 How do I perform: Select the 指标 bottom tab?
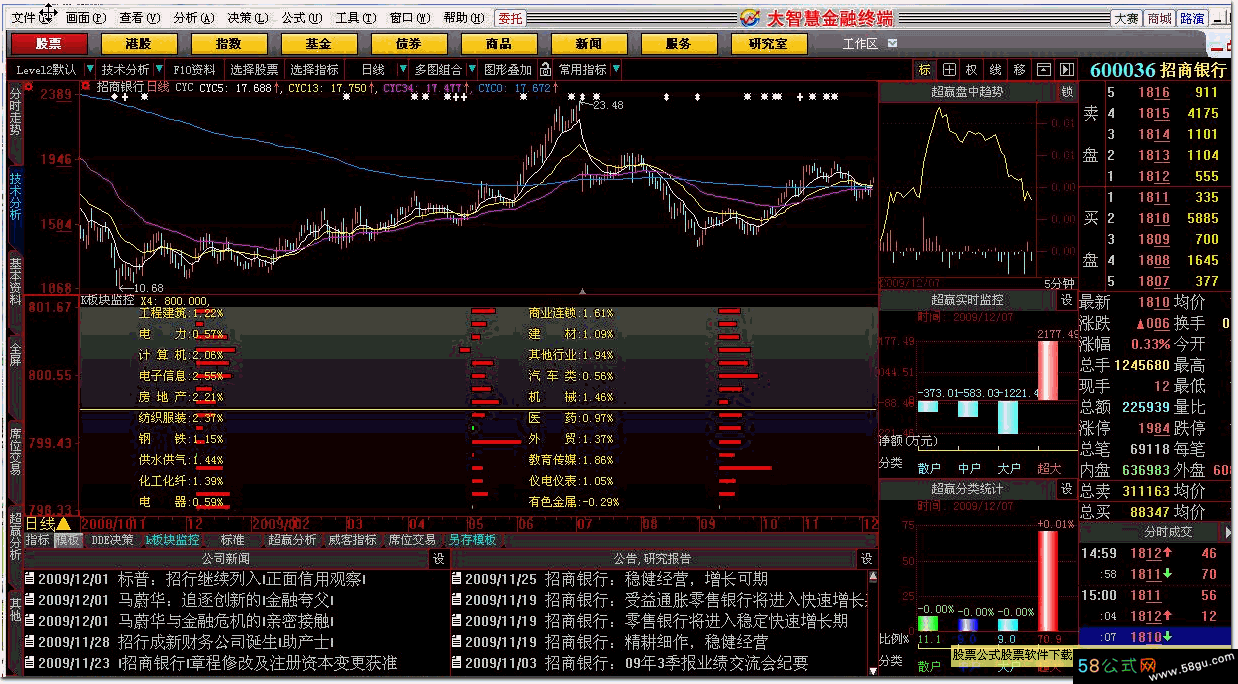pyautogui.click(x=37, y=540)
